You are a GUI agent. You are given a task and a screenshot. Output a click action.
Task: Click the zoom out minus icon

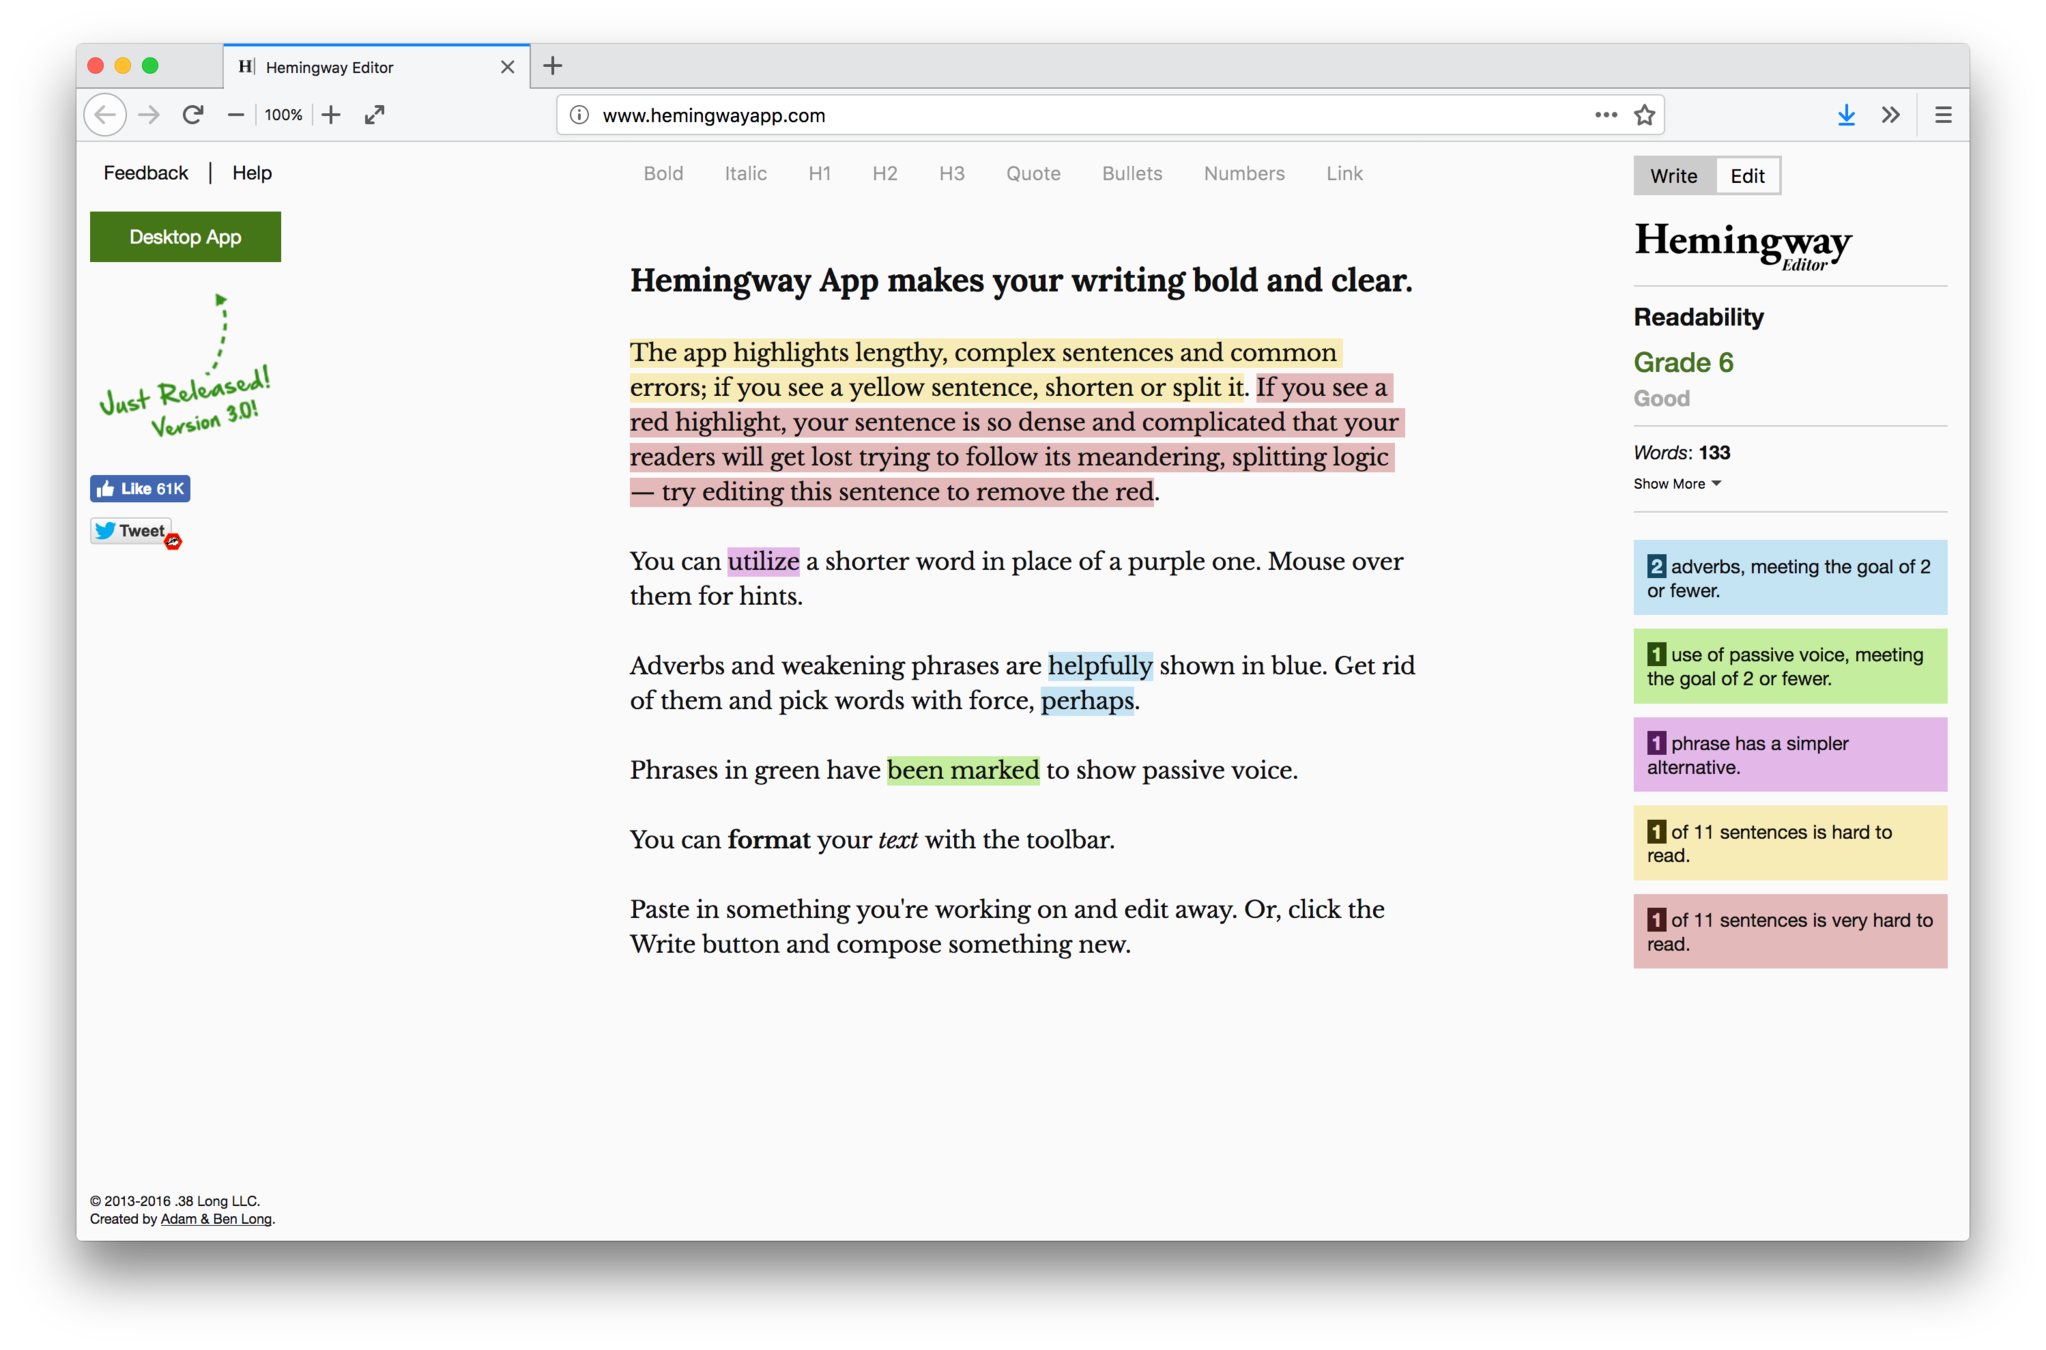tap(236, 115)
